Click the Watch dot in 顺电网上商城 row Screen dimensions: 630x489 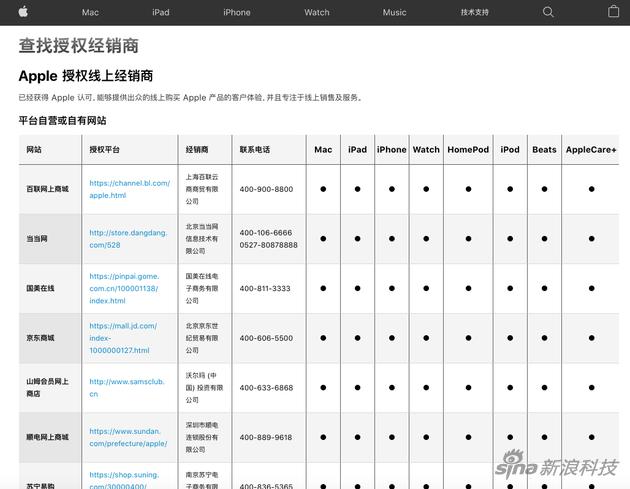coord(426,437)
